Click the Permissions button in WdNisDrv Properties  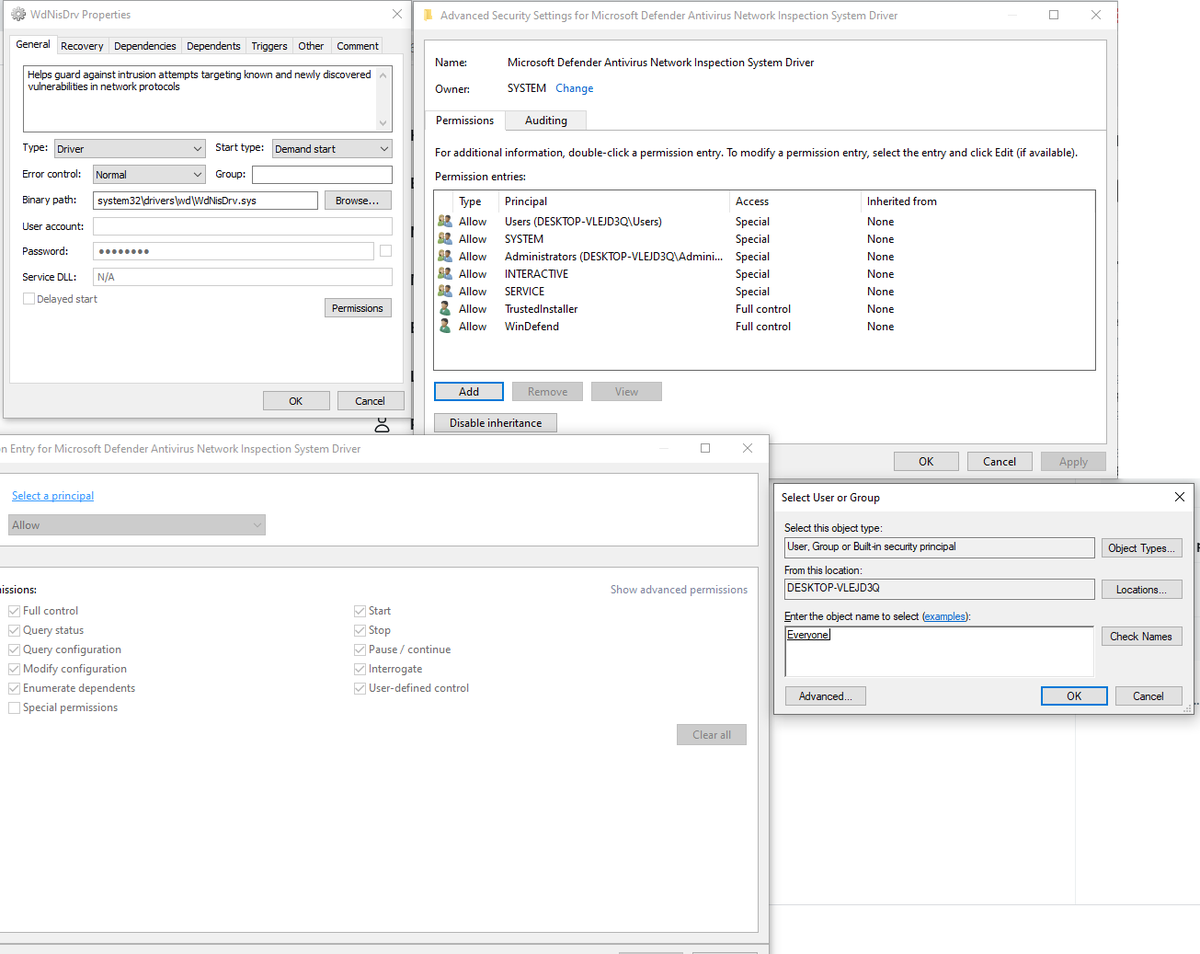click(358, 308)
